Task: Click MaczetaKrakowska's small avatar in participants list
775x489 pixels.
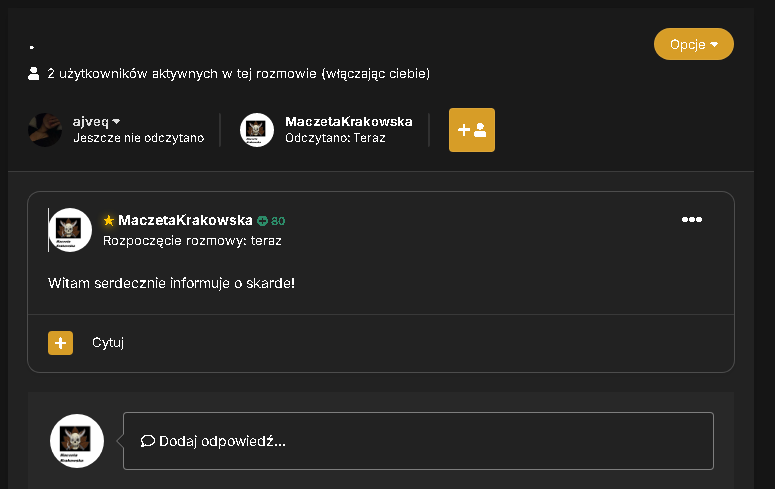Action: (x=257, y=130)
